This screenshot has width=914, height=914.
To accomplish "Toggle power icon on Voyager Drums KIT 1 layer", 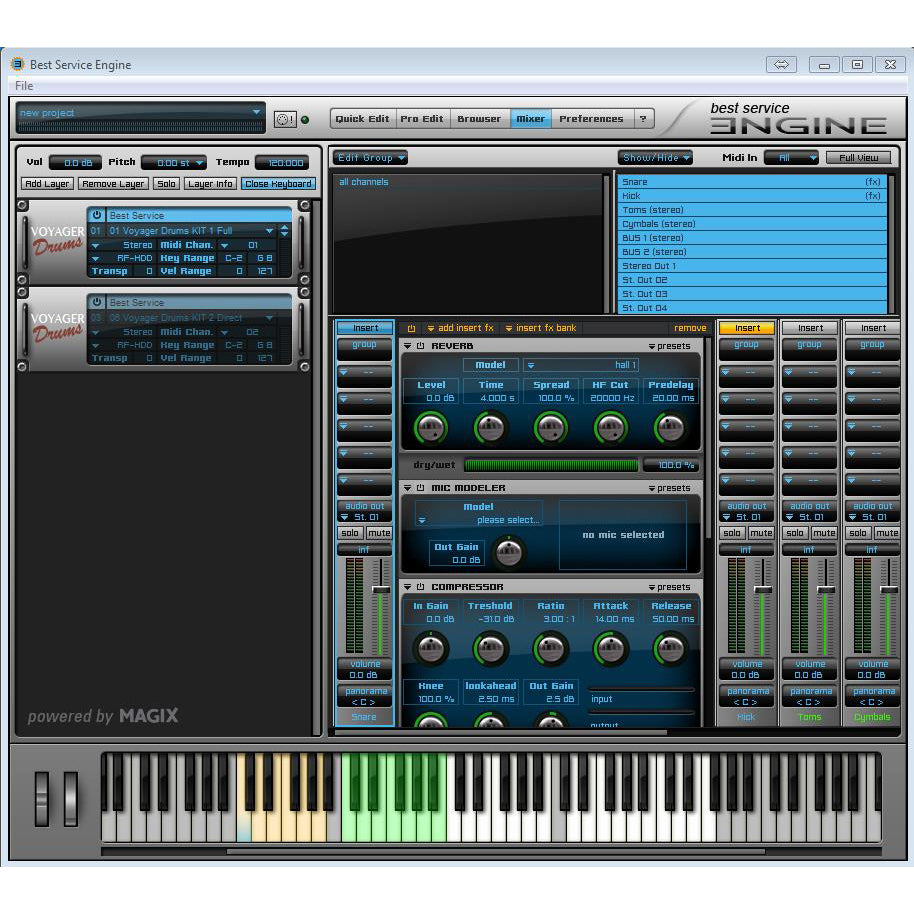I will [97, 216].
